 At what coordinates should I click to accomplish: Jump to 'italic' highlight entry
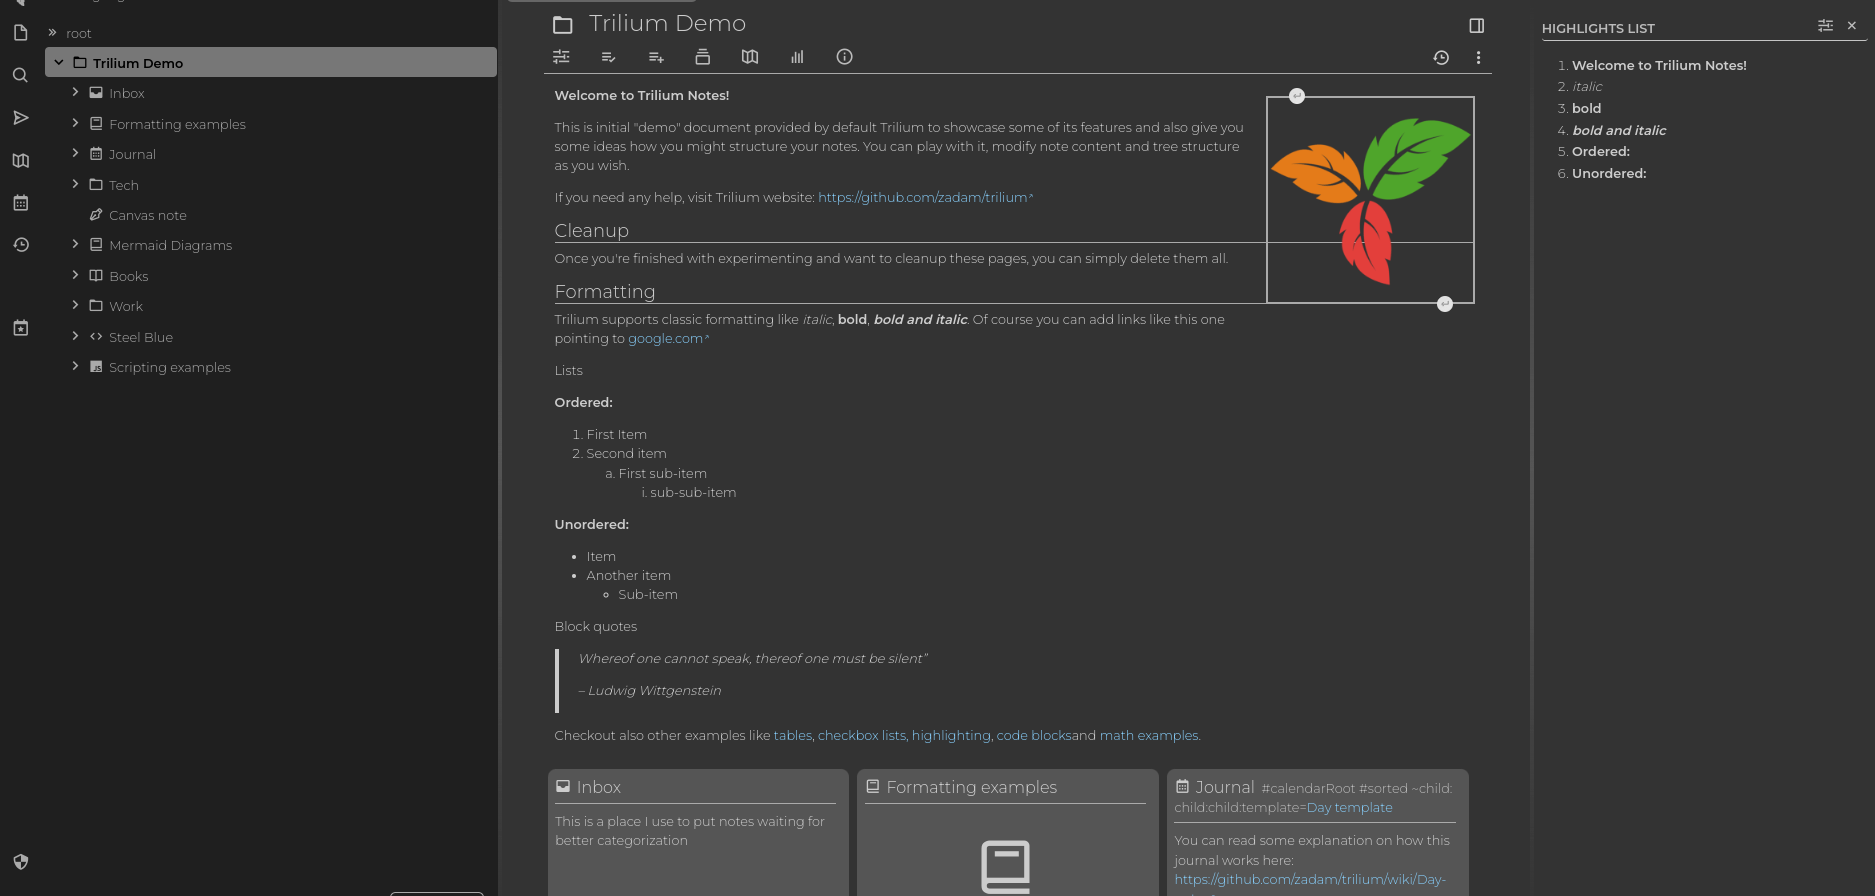point(1587,87)
